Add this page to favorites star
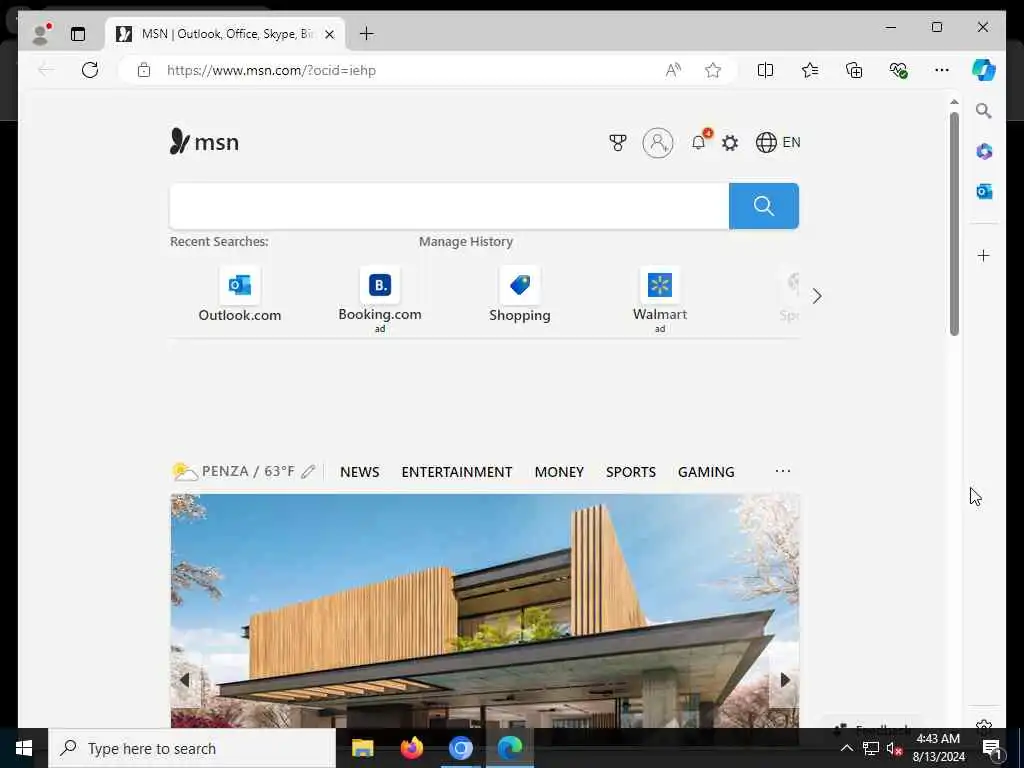Screen dimensions: 1024x768 (712, 70)
